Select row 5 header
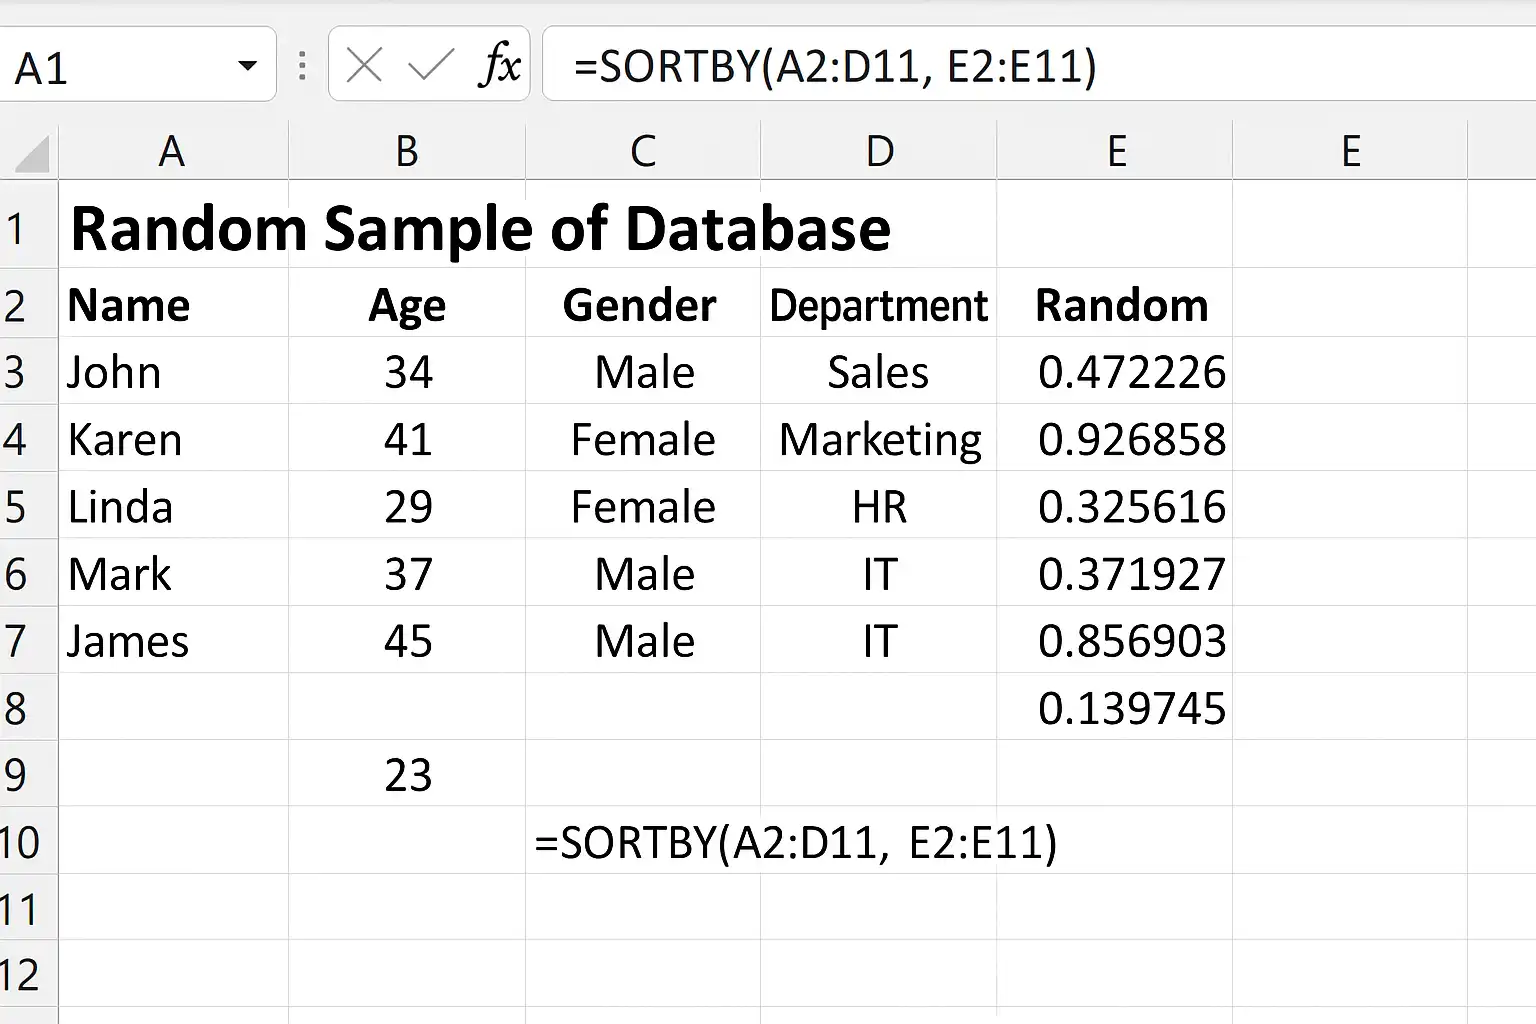 [x=28, y=506]
